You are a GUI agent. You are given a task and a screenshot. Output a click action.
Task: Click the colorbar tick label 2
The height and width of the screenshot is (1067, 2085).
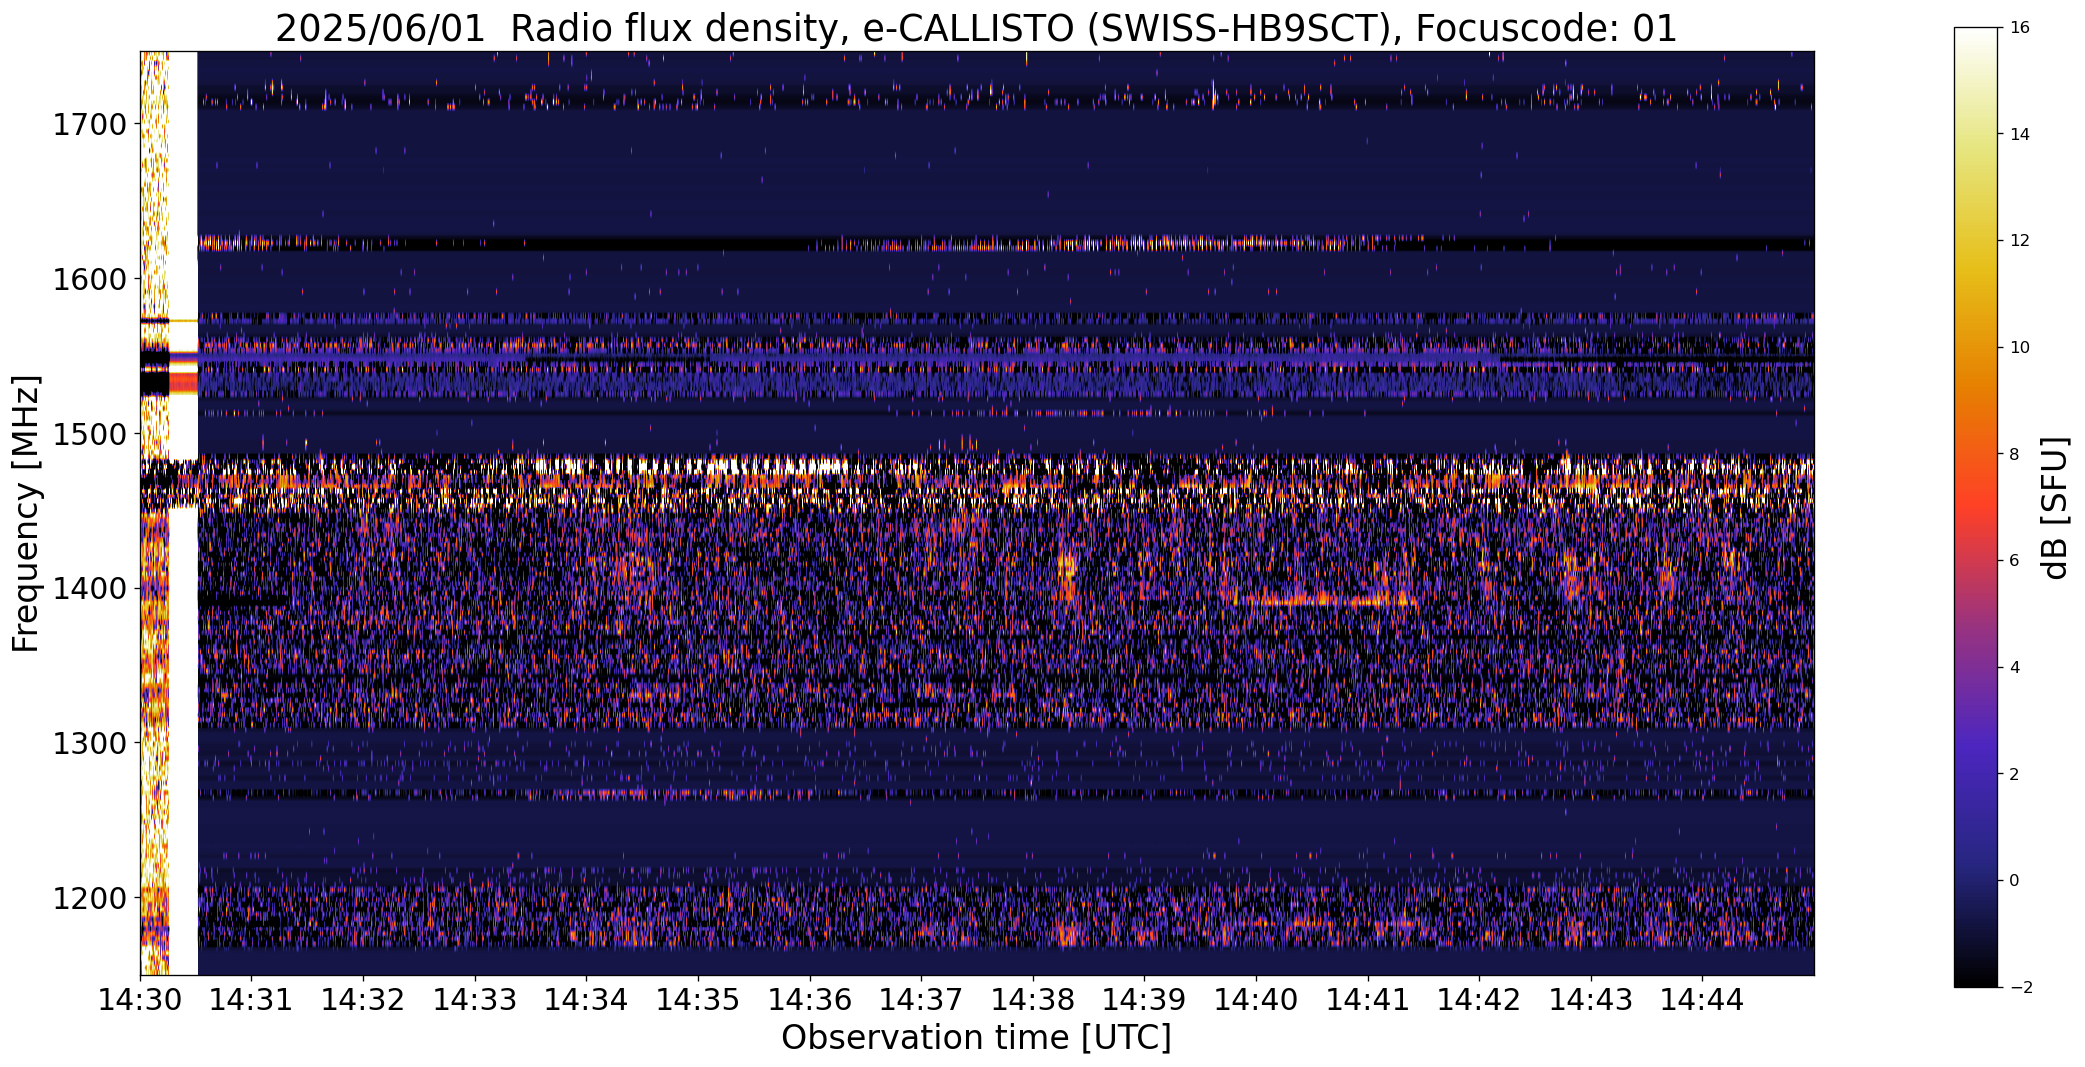tap(2014, 774)
